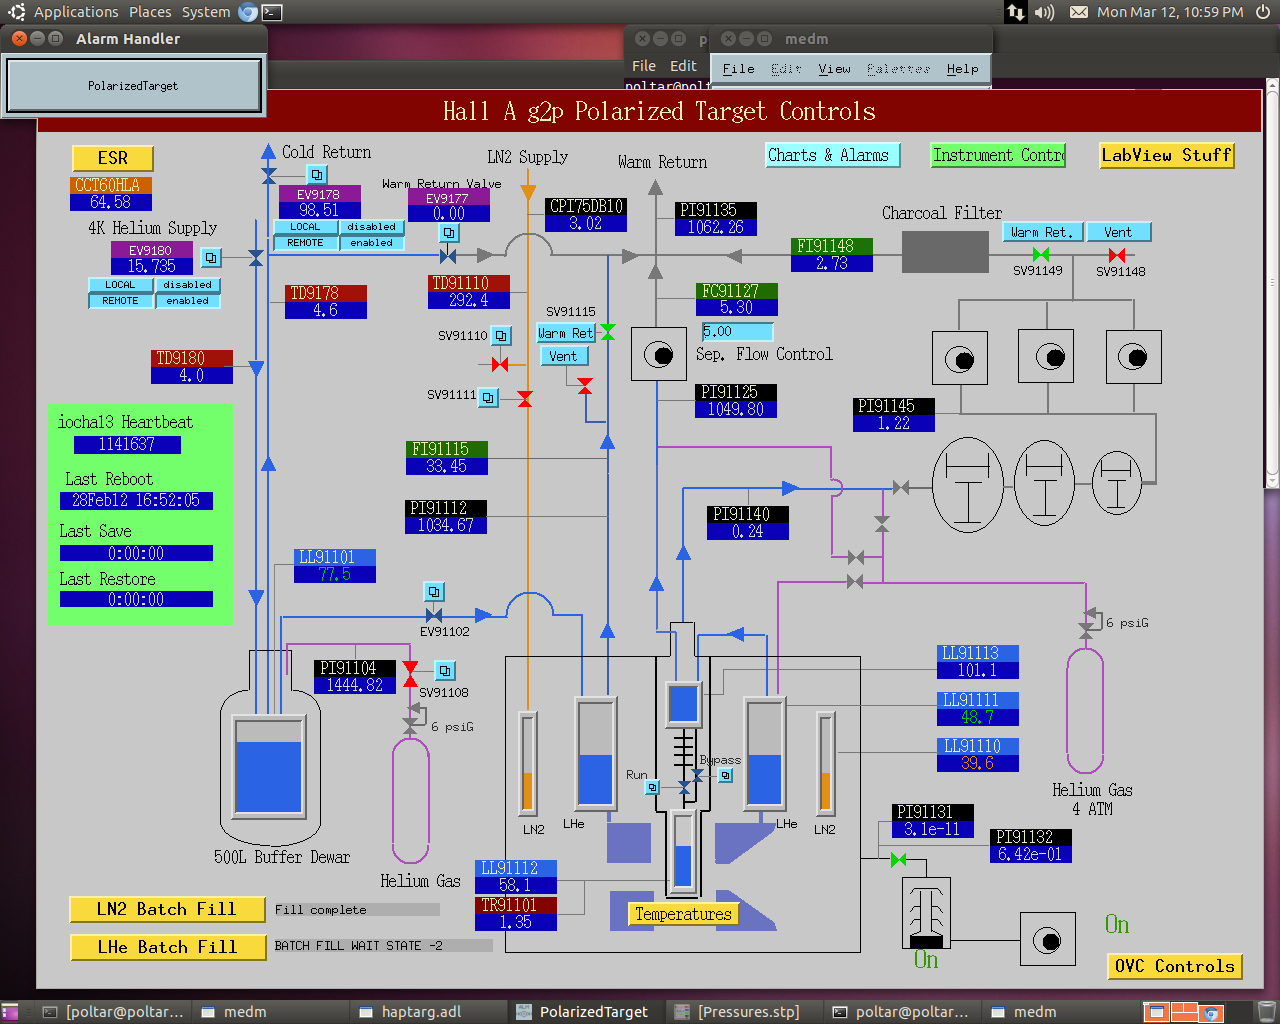Click the Vent button for charcoal filter
The image size is (1280, 1024).
click(x=1118, y=232)
